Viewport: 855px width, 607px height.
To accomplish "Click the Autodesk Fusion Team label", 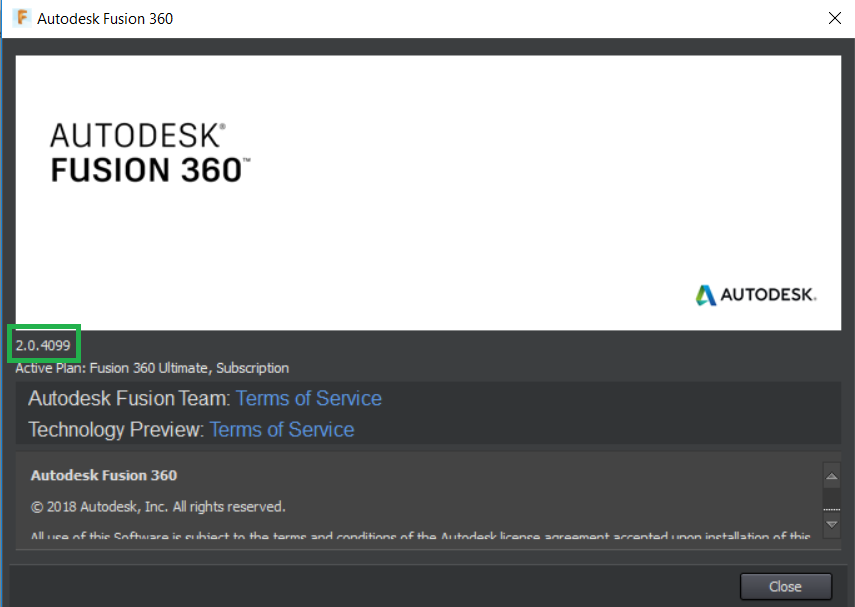I will coord(130,398).
